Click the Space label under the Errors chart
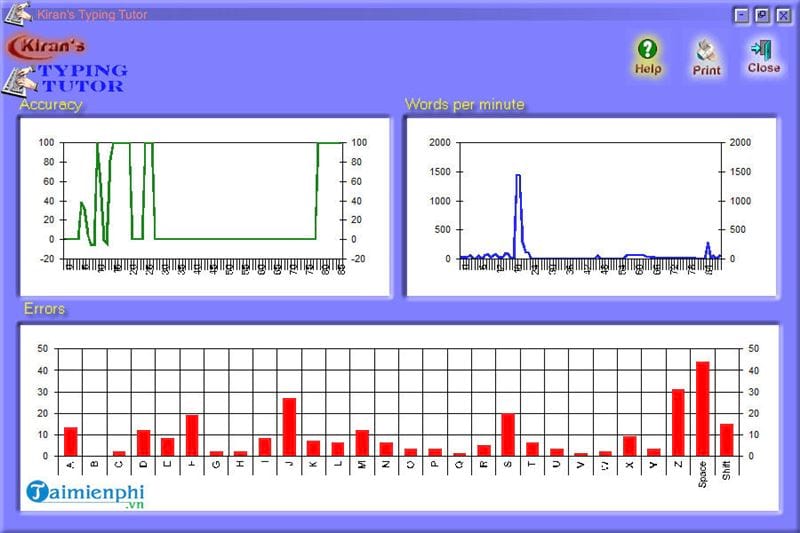 point(703,474)
